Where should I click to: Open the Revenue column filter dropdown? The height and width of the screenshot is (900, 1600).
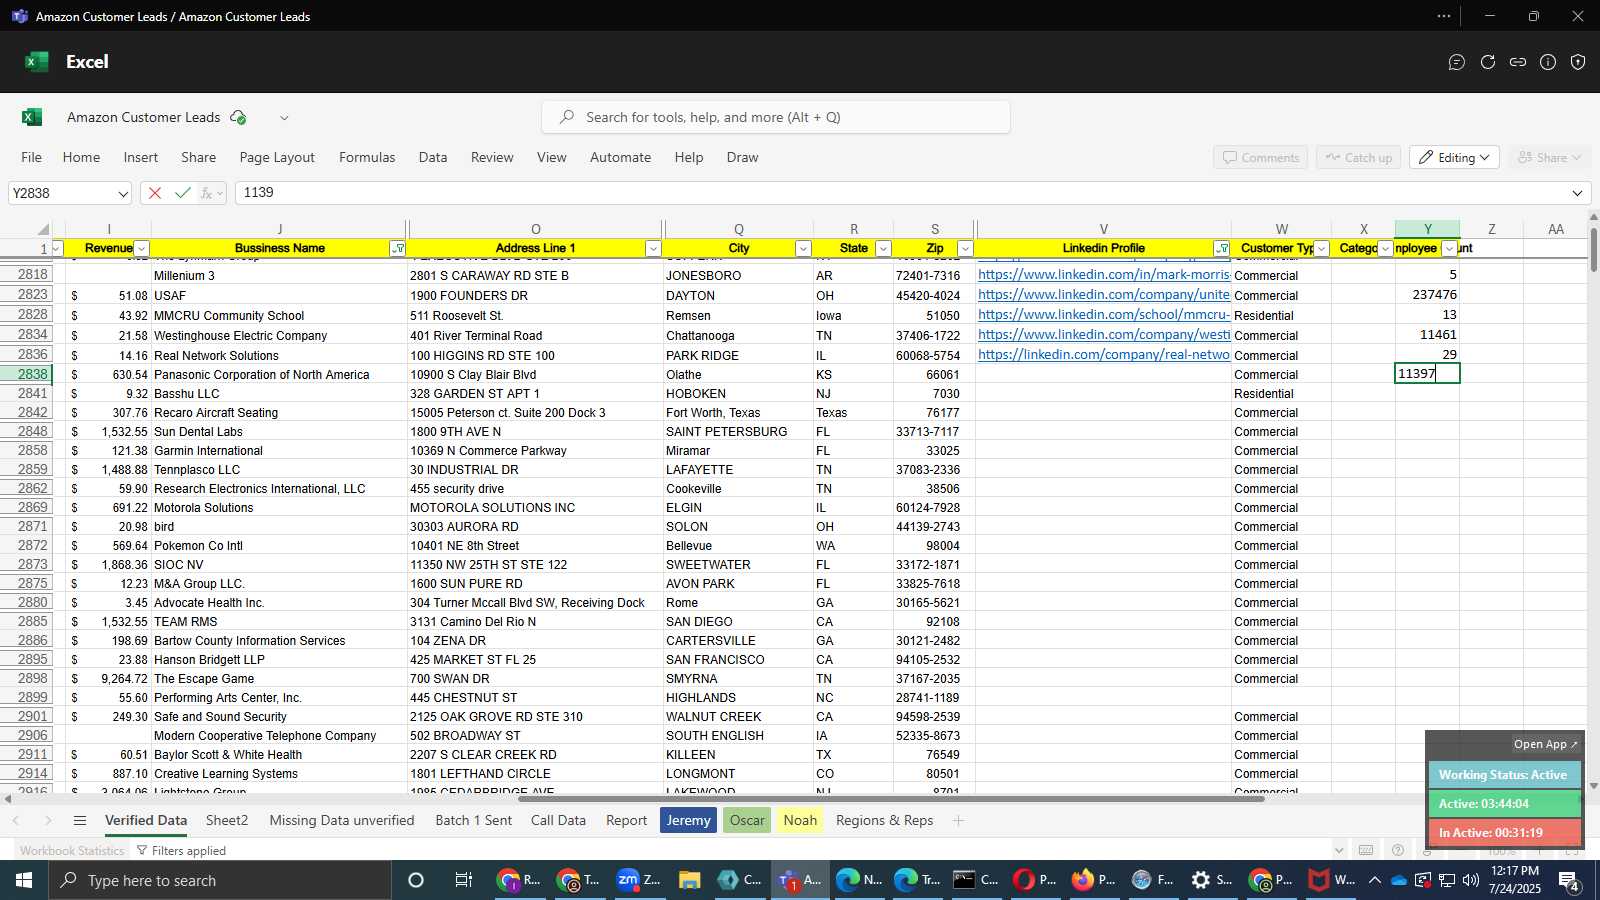click(x=142, y=249)
